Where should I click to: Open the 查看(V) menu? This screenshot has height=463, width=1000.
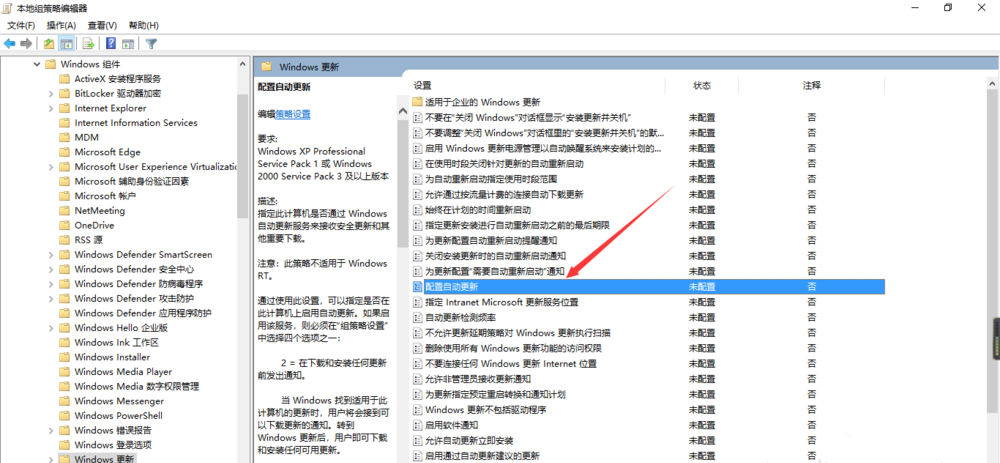point(103,26)
